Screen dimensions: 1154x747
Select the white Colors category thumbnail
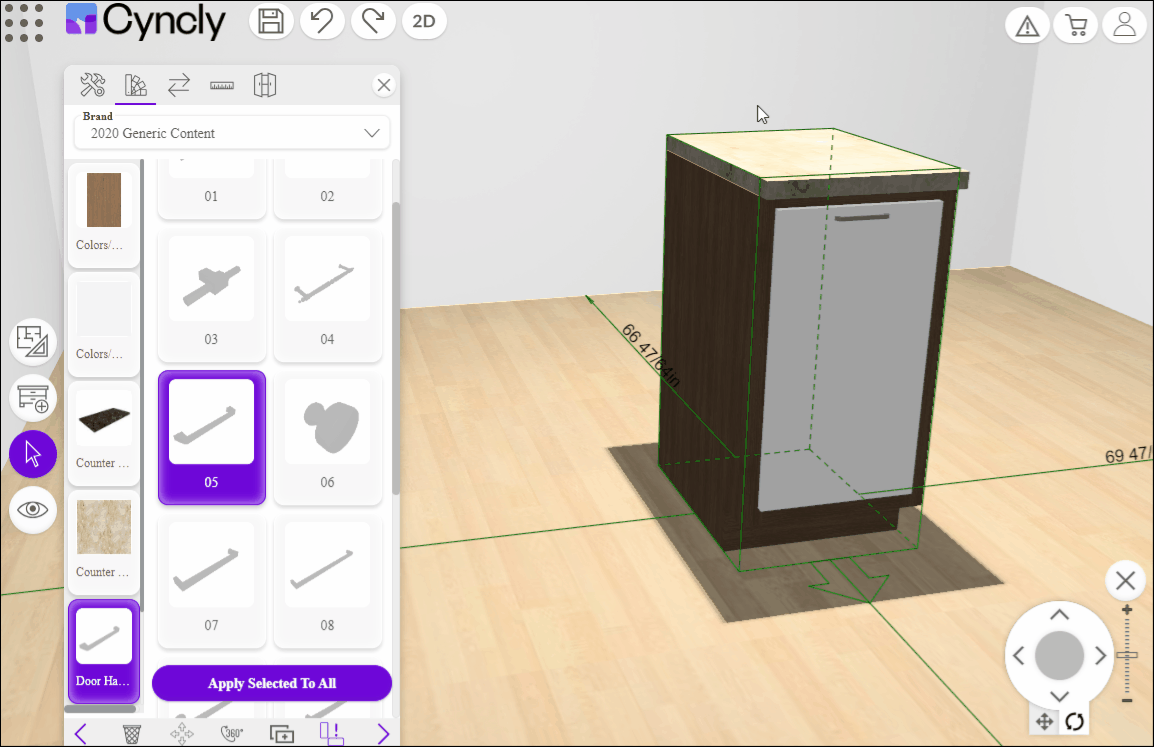(104, 324)
